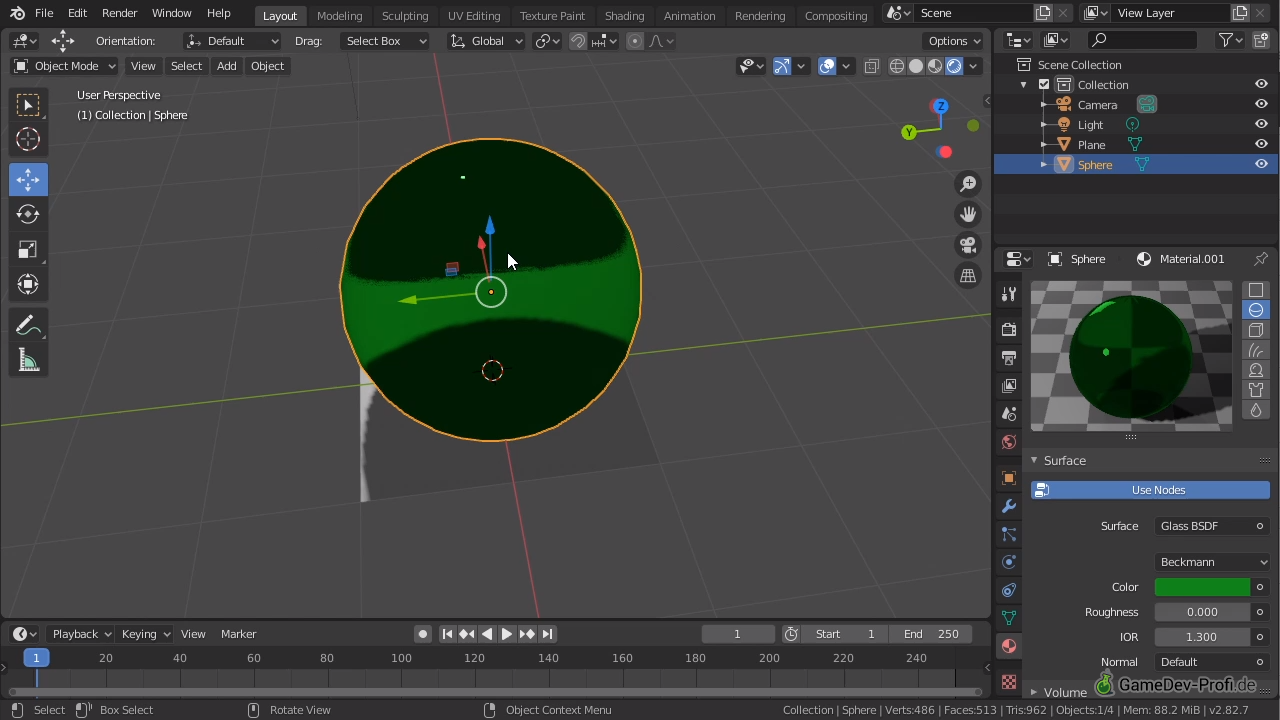Viewport: 1280px width, 720px height.
Task: Open the Tool properties tab
Action: (1009, 294)
